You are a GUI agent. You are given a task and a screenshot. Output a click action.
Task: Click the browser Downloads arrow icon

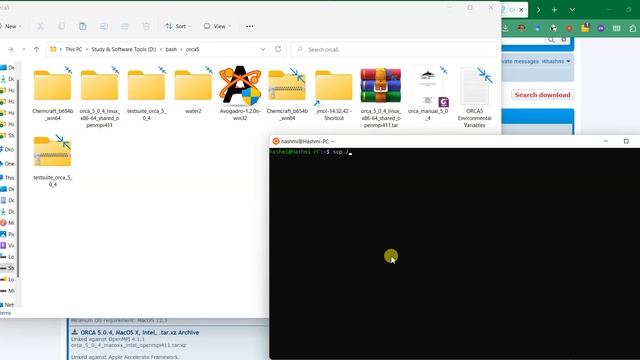505,28
